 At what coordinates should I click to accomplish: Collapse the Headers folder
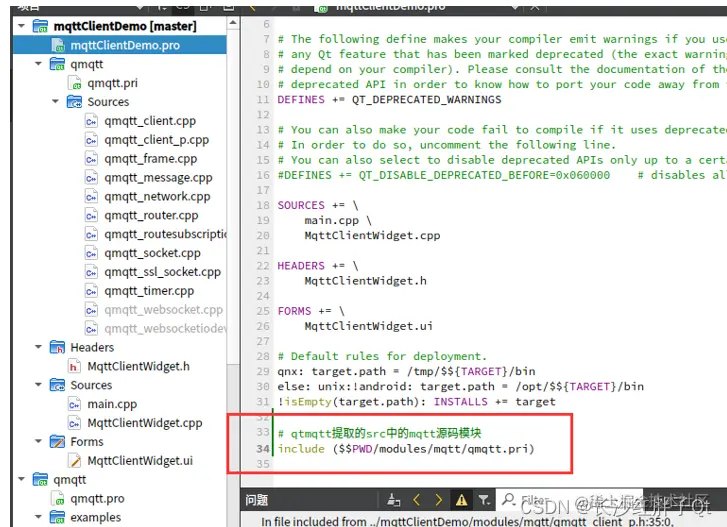click(38, 347)
